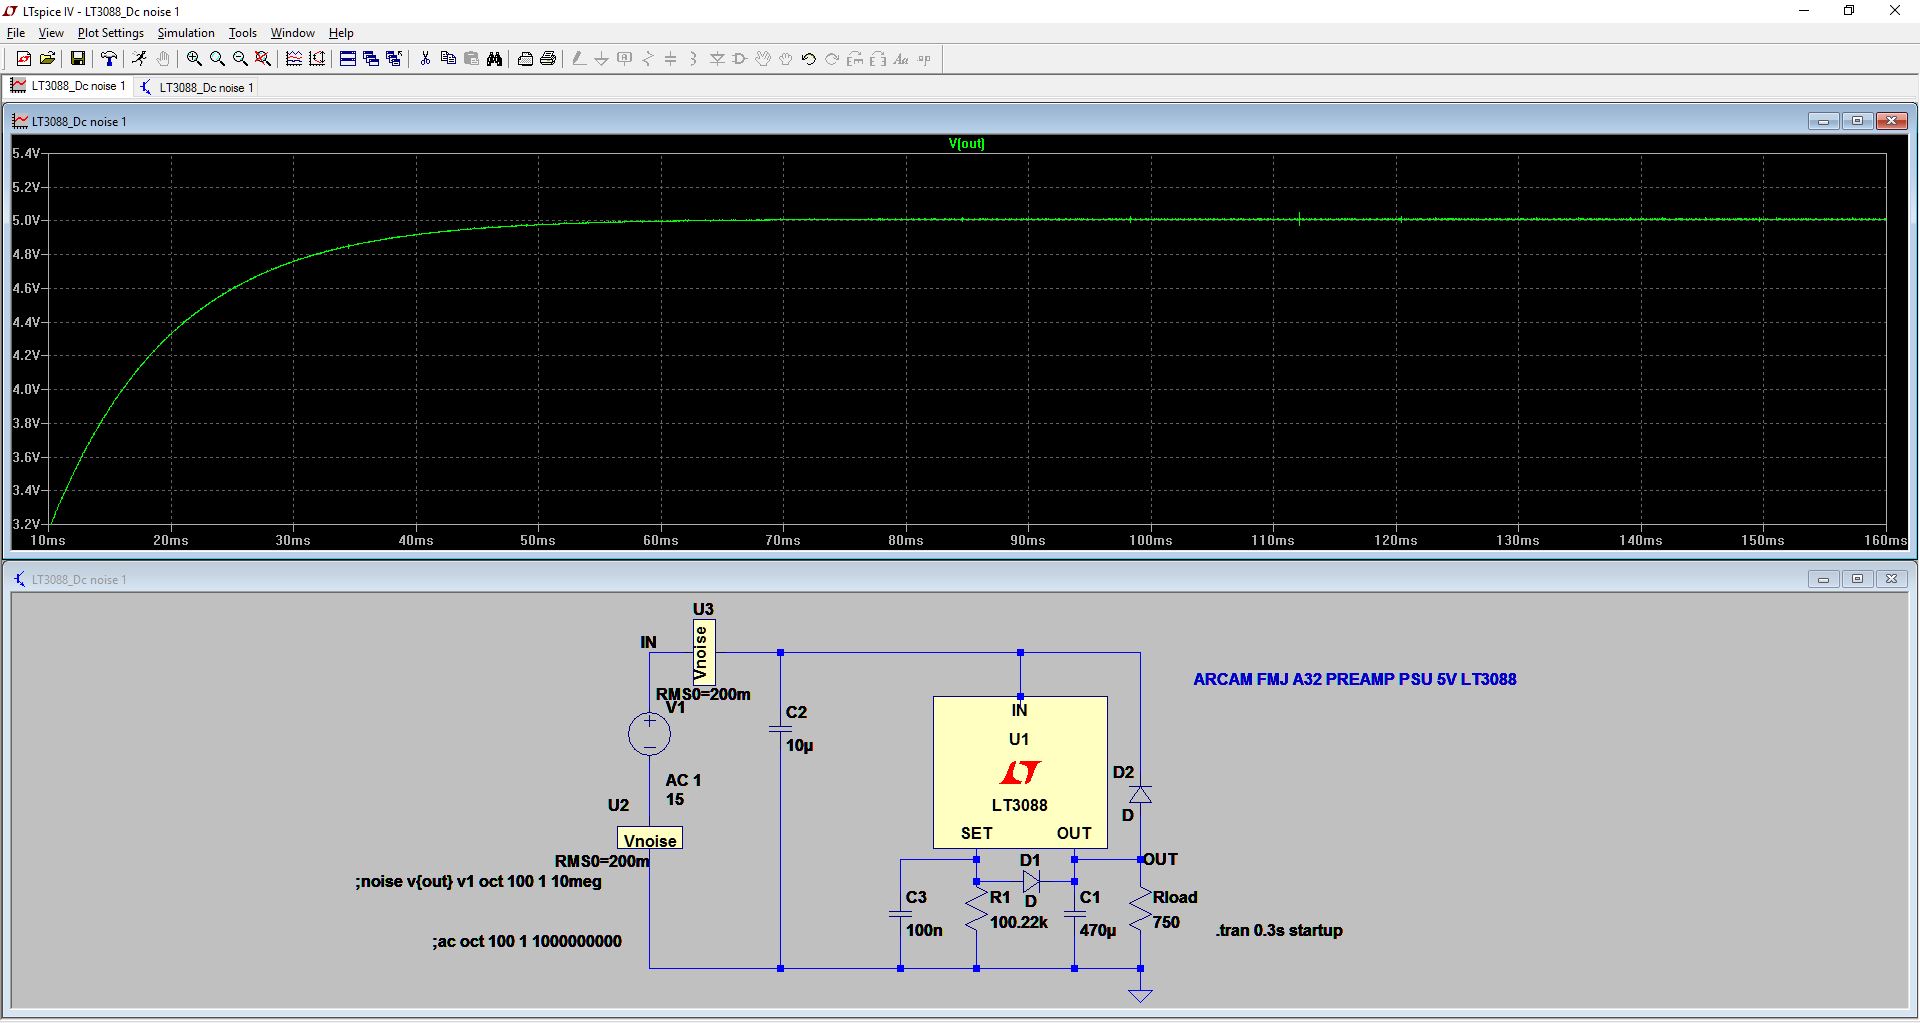Open the Window menu
The height and width of the screenshot is (1023, 1920).
(292, 33)
